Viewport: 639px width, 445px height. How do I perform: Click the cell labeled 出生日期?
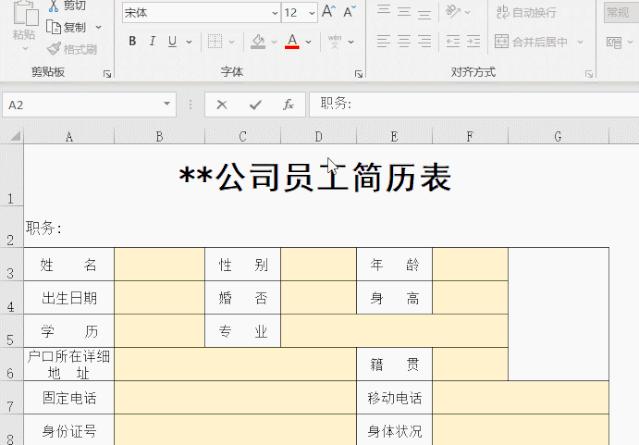click(x=69, y=297)
